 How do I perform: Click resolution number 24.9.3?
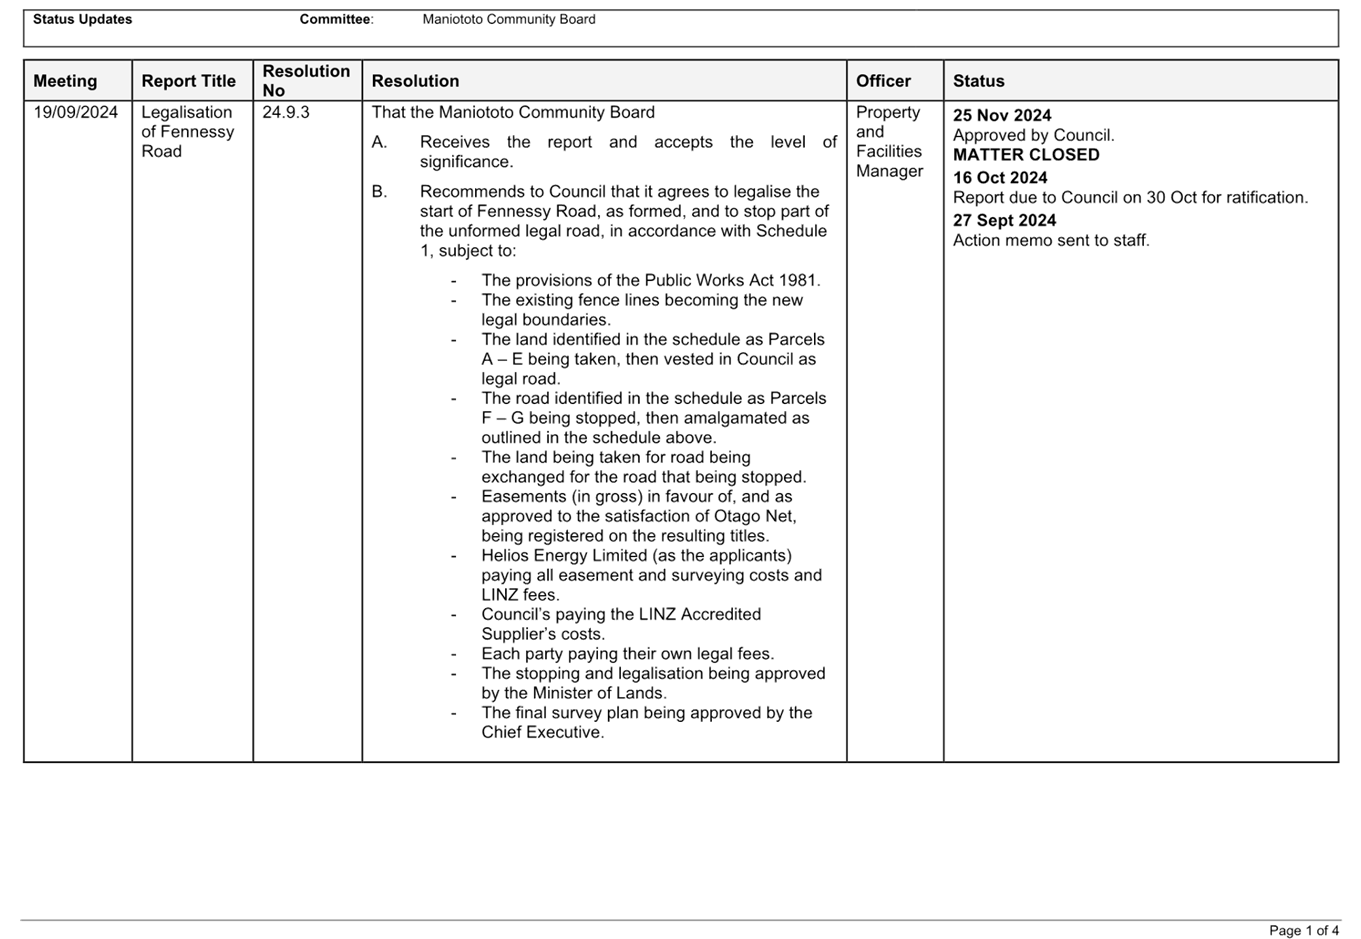(286, 112)
